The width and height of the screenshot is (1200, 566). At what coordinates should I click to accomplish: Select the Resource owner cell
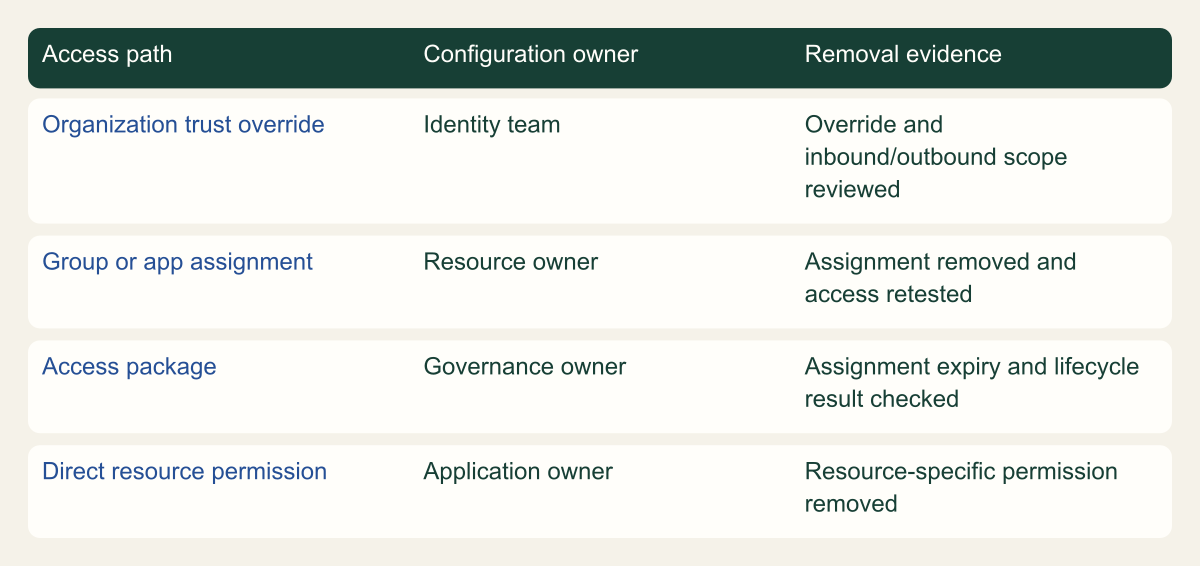point(511,262)
